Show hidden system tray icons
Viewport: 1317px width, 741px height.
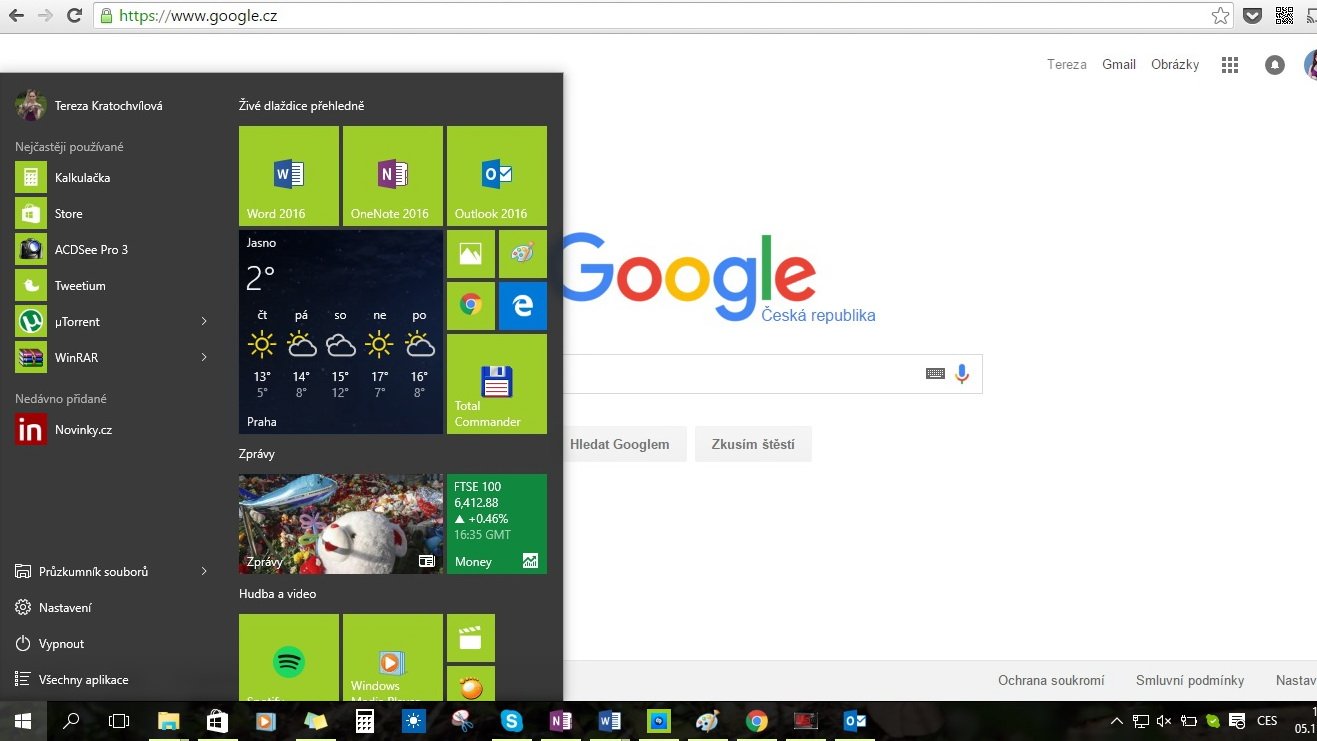(1117, 721)
